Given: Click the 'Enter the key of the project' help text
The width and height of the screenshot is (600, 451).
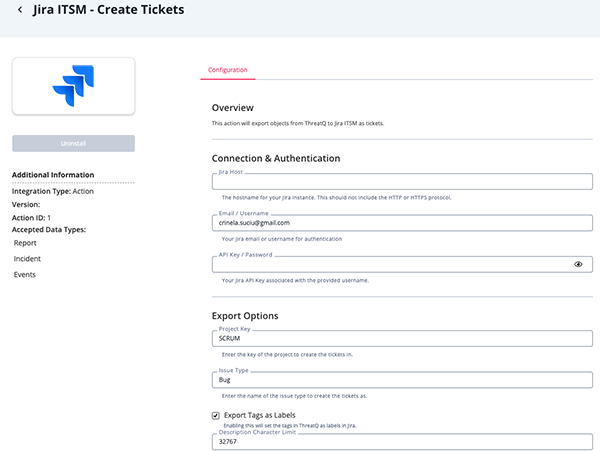Looking at the screenshot, I should point(287,355).
